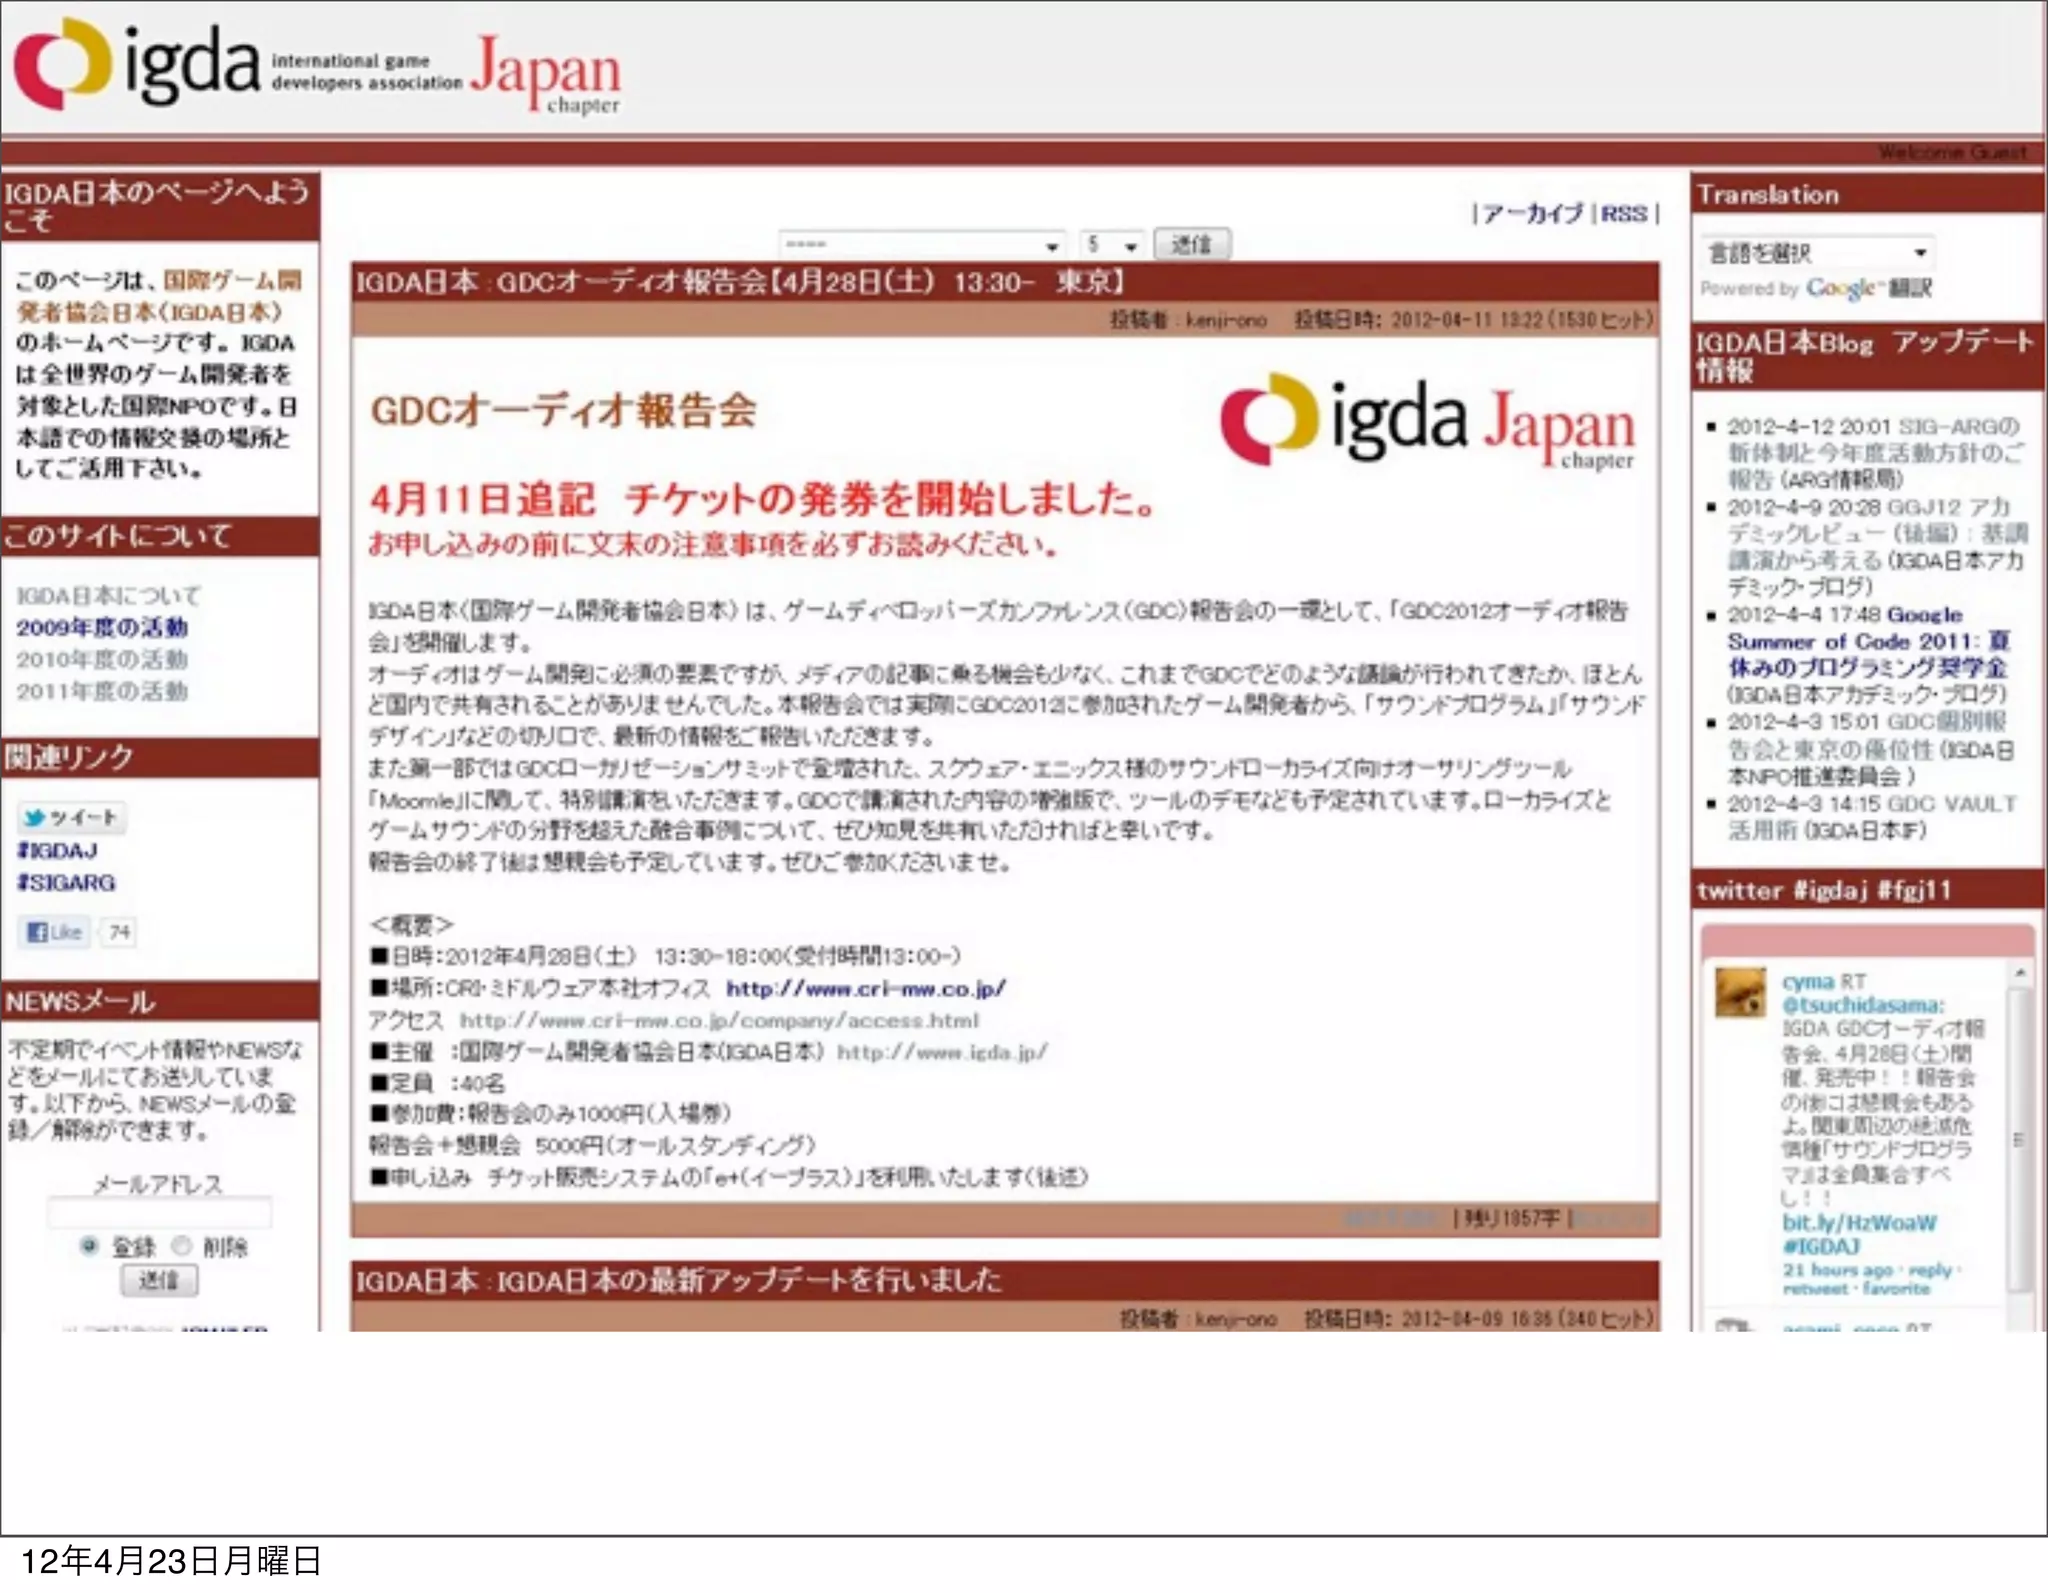The height and width of the screenshot is (1593, 2048).
Task: Open 2011年度の活動 menu item
Action: tap(102, 691)
